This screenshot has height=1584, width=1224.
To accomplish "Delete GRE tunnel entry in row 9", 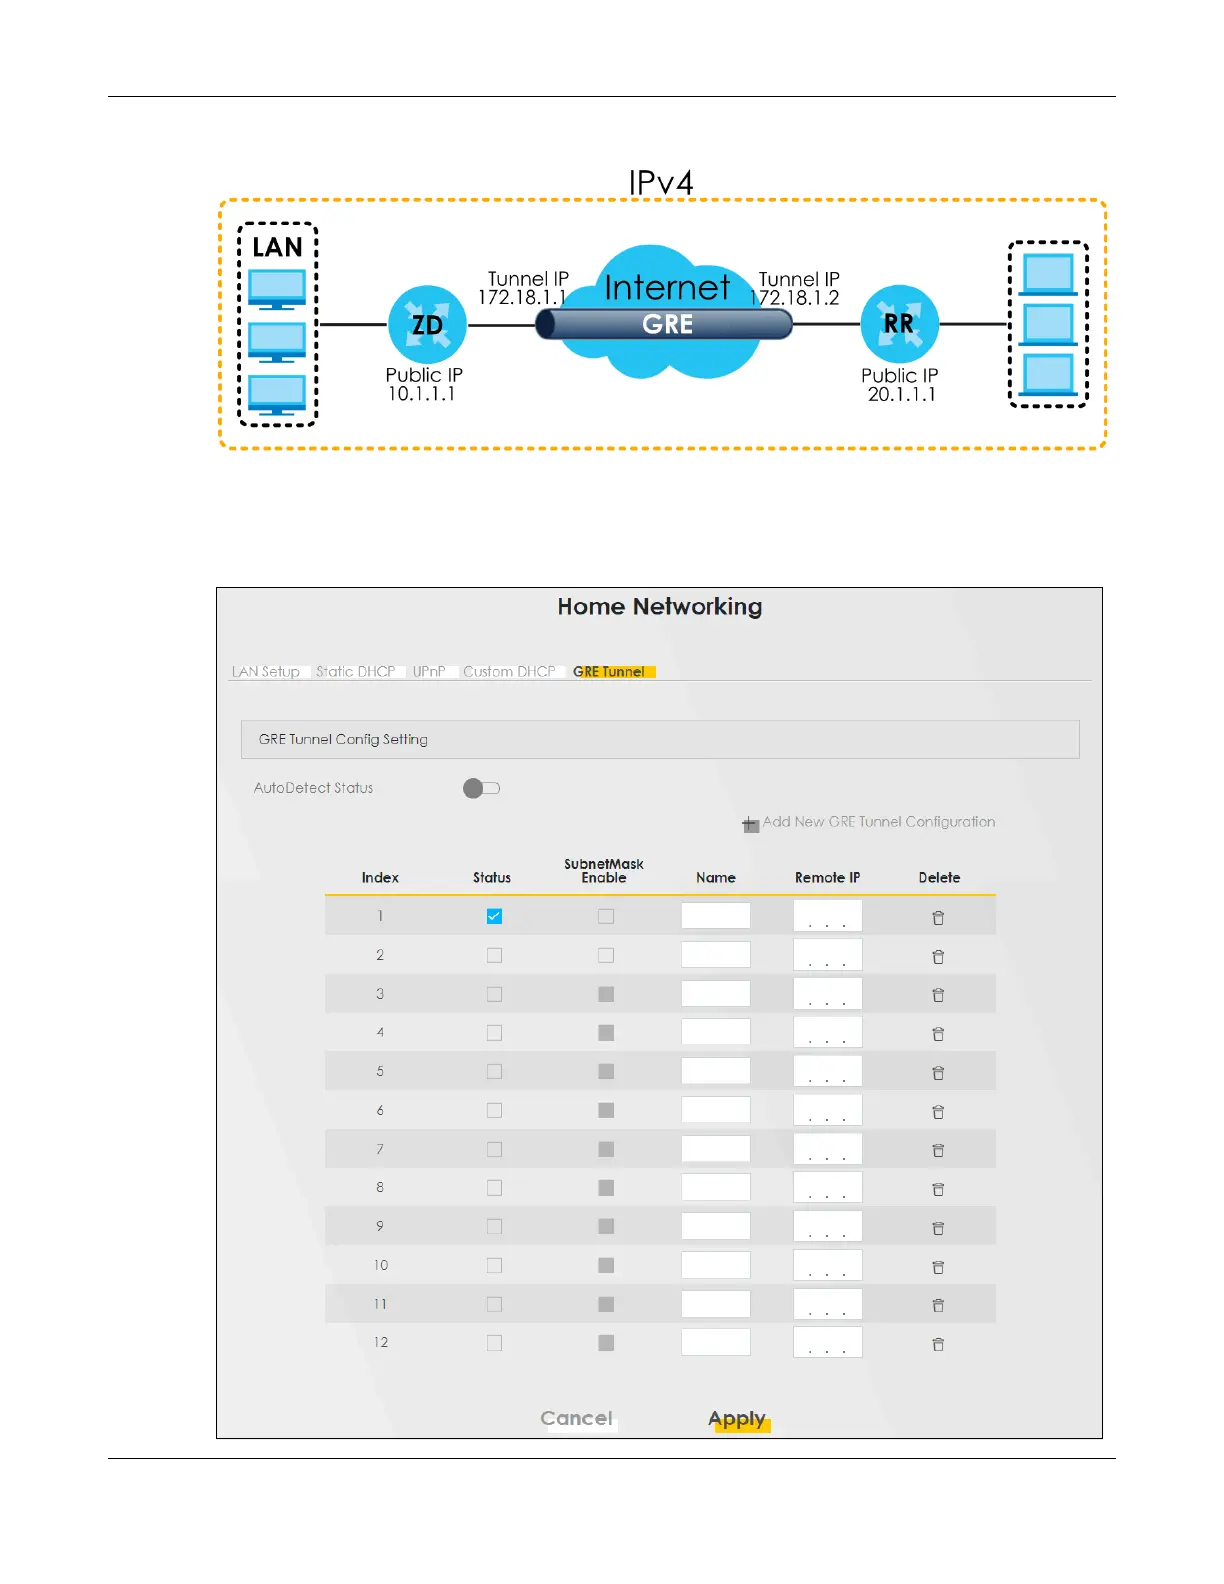I will 938,1228.
